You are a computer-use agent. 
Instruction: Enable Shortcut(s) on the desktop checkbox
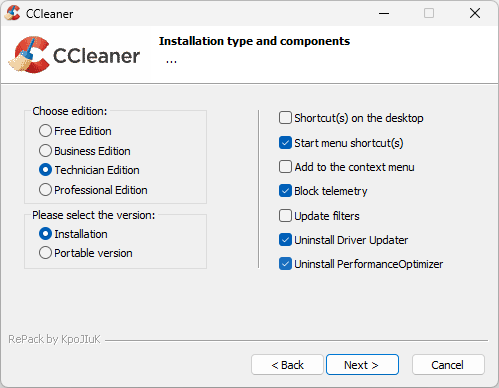pos(285,118)
